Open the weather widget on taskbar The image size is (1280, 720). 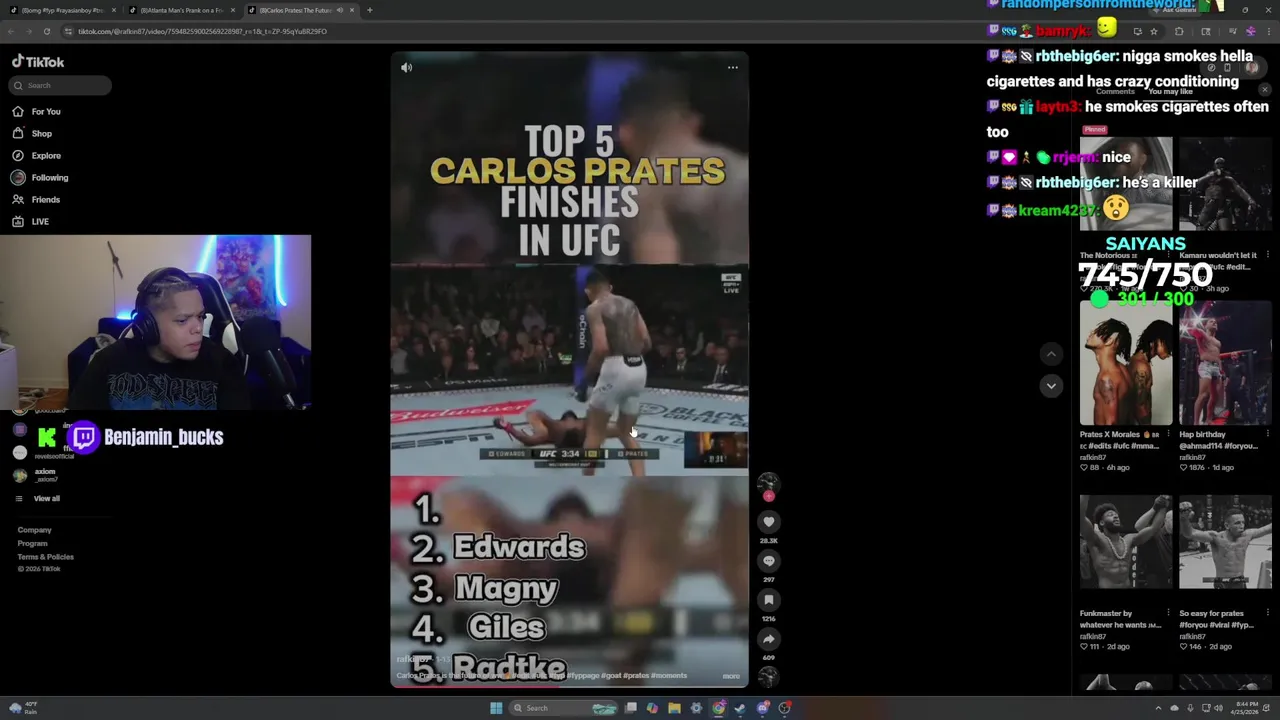click(x=24, y=707)
